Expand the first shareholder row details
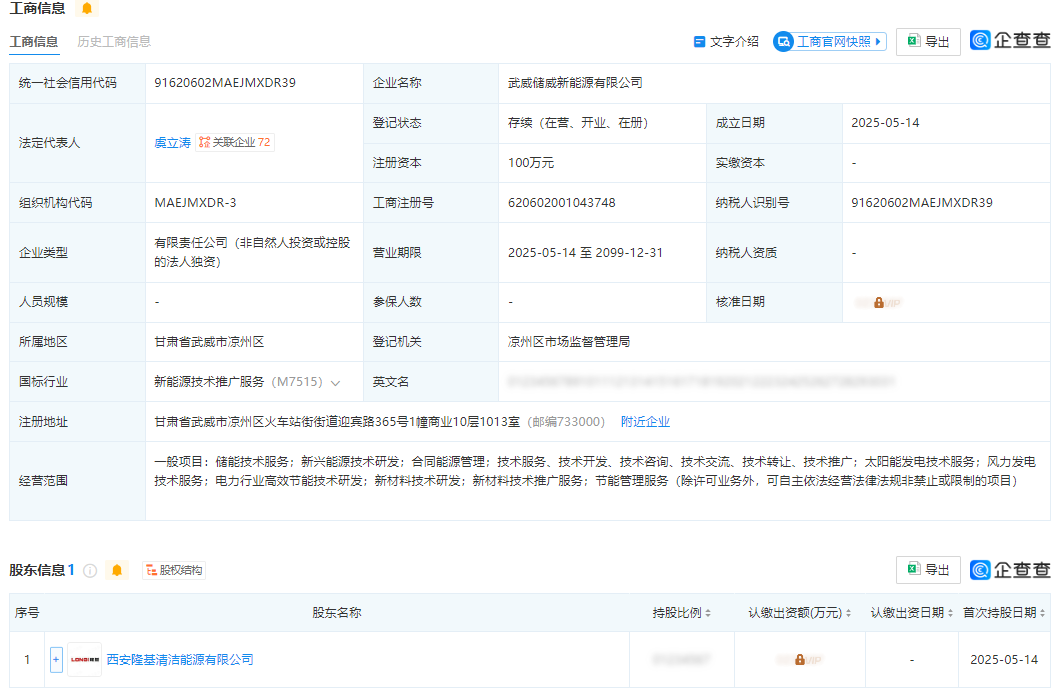This screenshot has width=1059, height=695. click(x=57, y=659)
